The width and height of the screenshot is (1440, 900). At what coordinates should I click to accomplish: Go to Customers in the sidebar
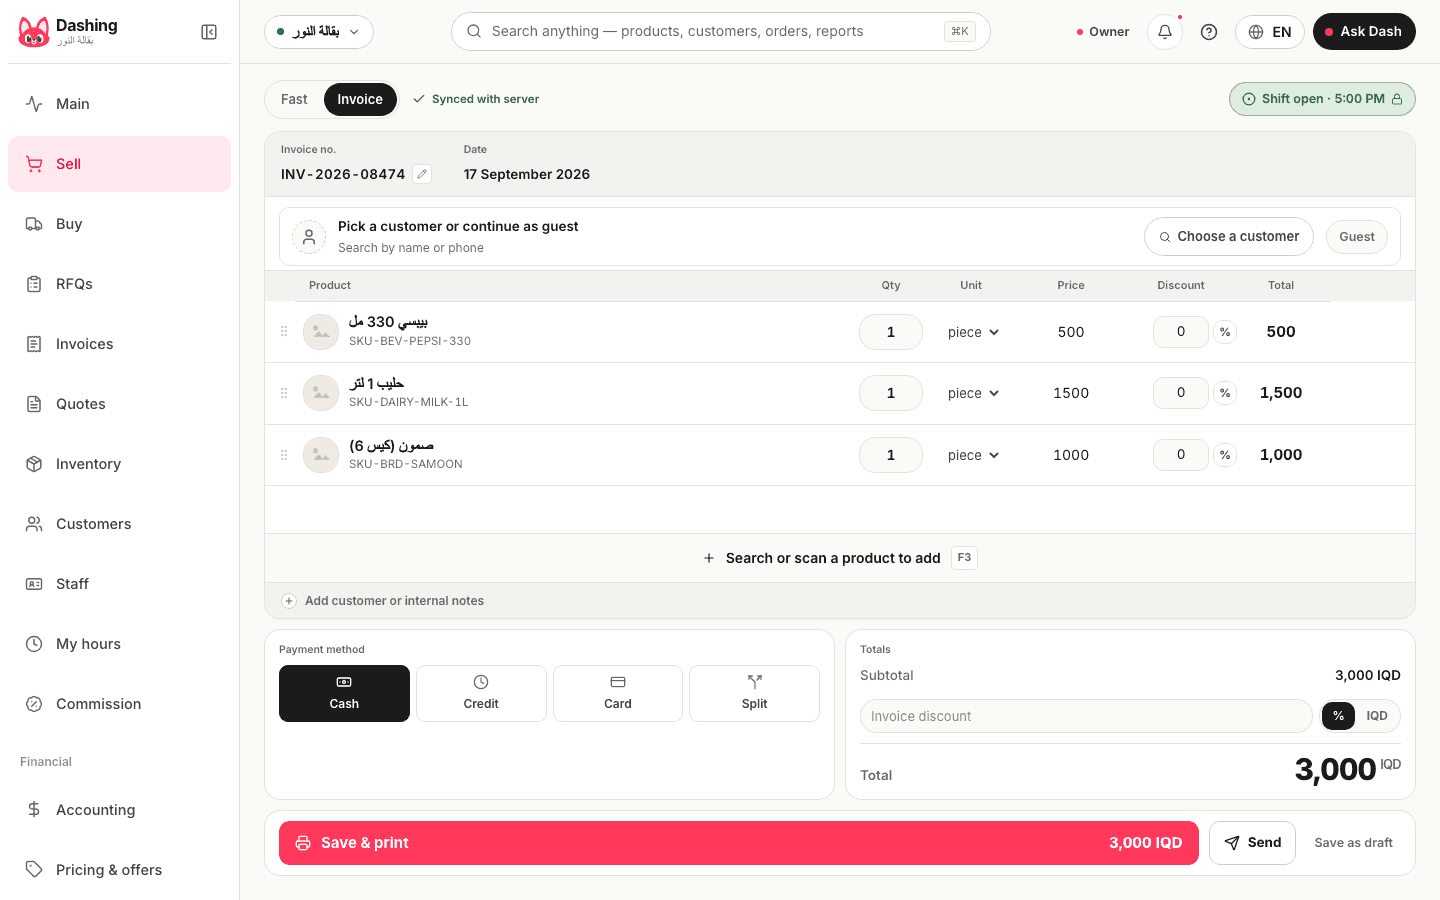tap(119, 524)
